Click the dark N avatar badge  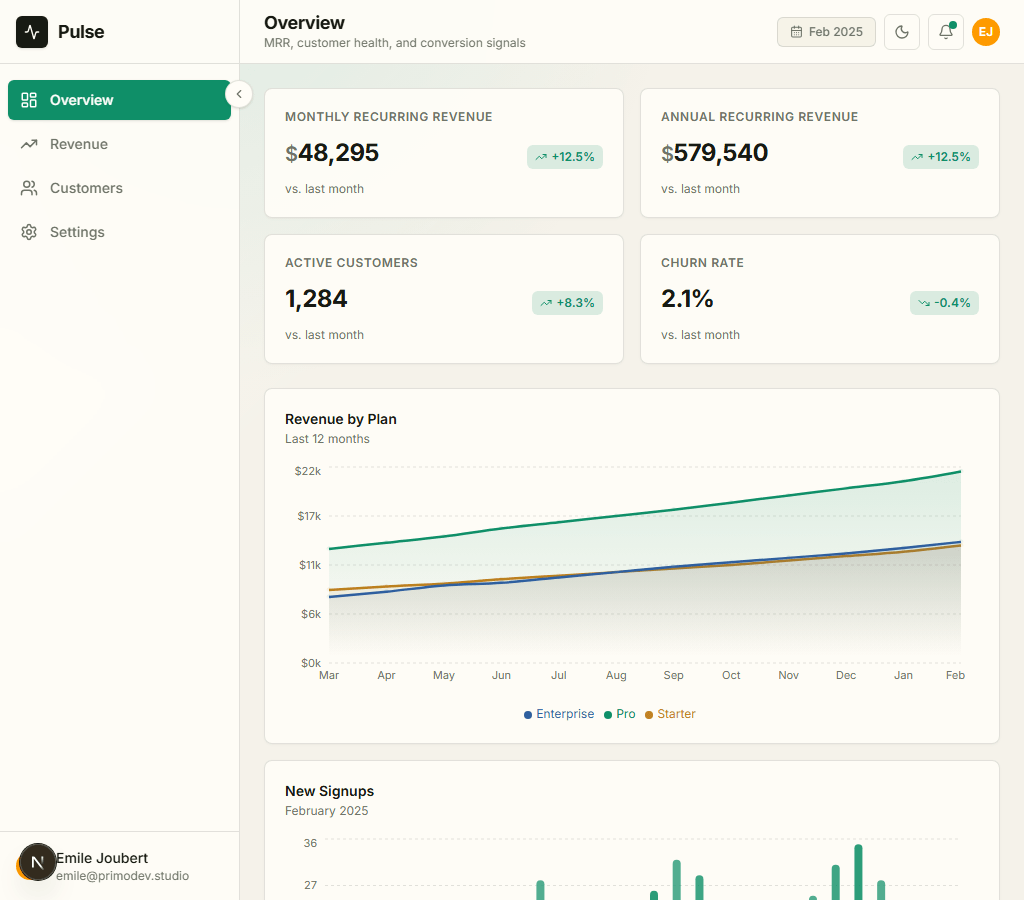click(x=38, y=862)
